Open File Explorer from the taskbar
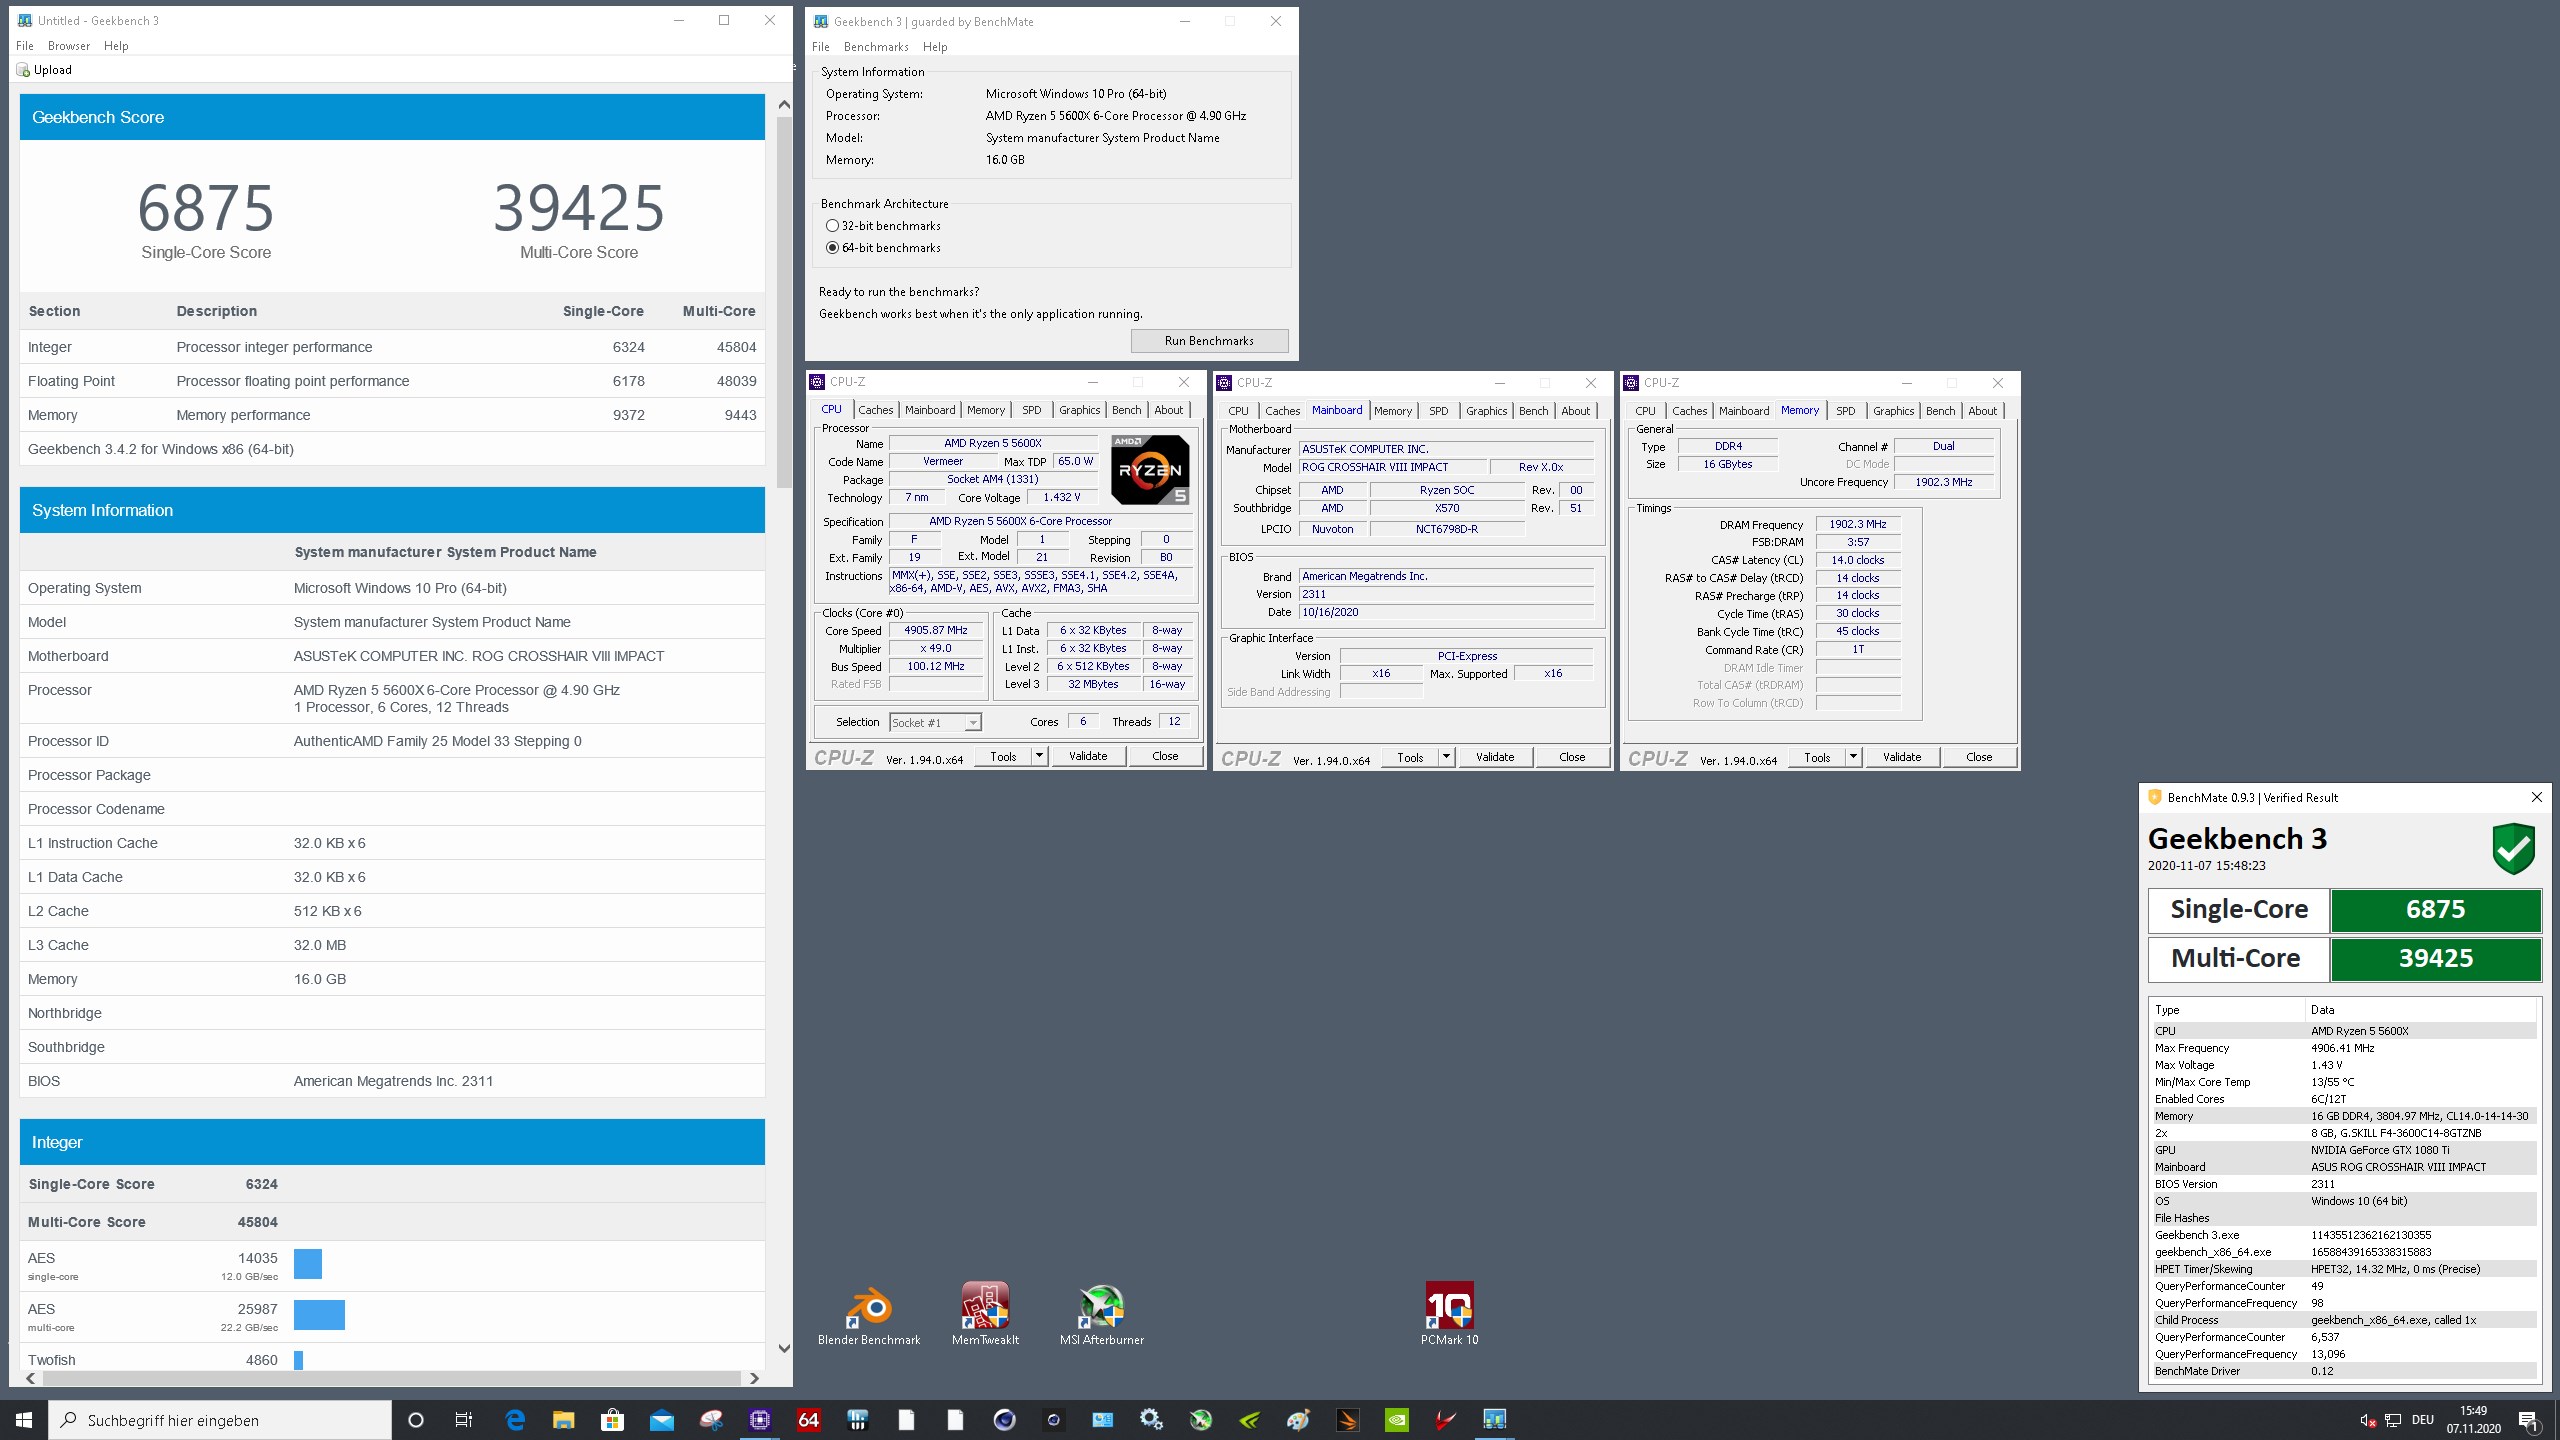Image resolution: width=2560 pixels, height=1440 pixels. [564, 1420]
